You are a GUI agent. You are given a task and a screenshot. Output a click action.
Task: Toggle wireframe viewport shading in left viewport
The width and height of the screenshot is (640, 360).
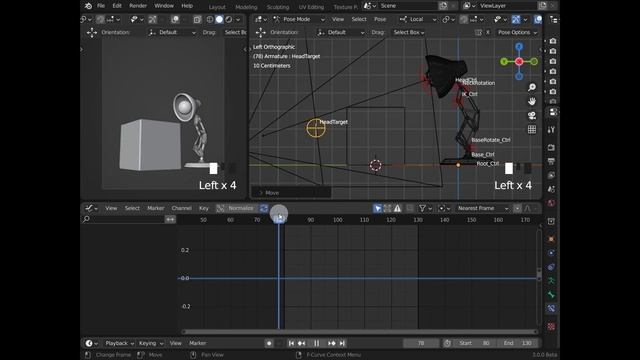(x=210, y=19)
